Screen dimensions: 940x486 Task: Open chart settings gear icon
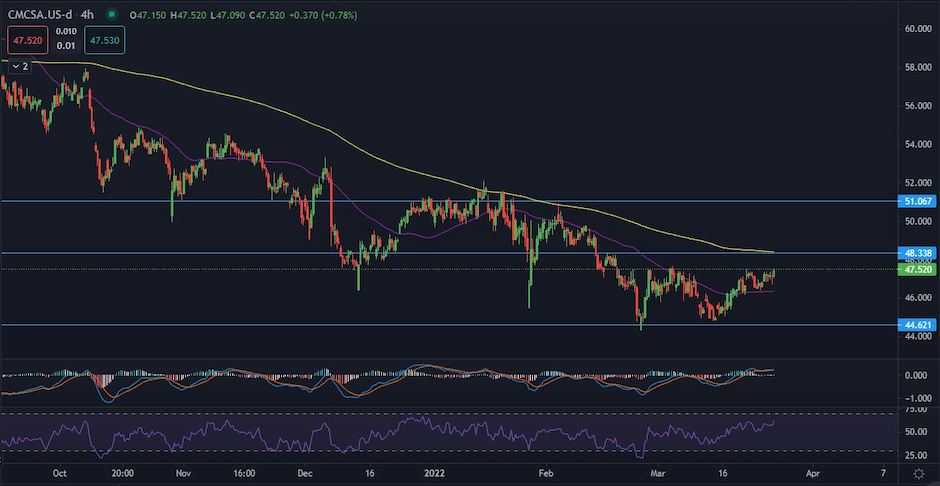[x=918, y=473]
